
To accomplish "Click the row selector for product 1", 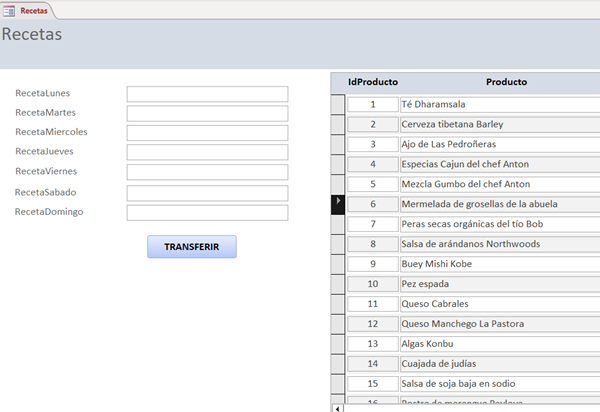I will click(338, 104).
